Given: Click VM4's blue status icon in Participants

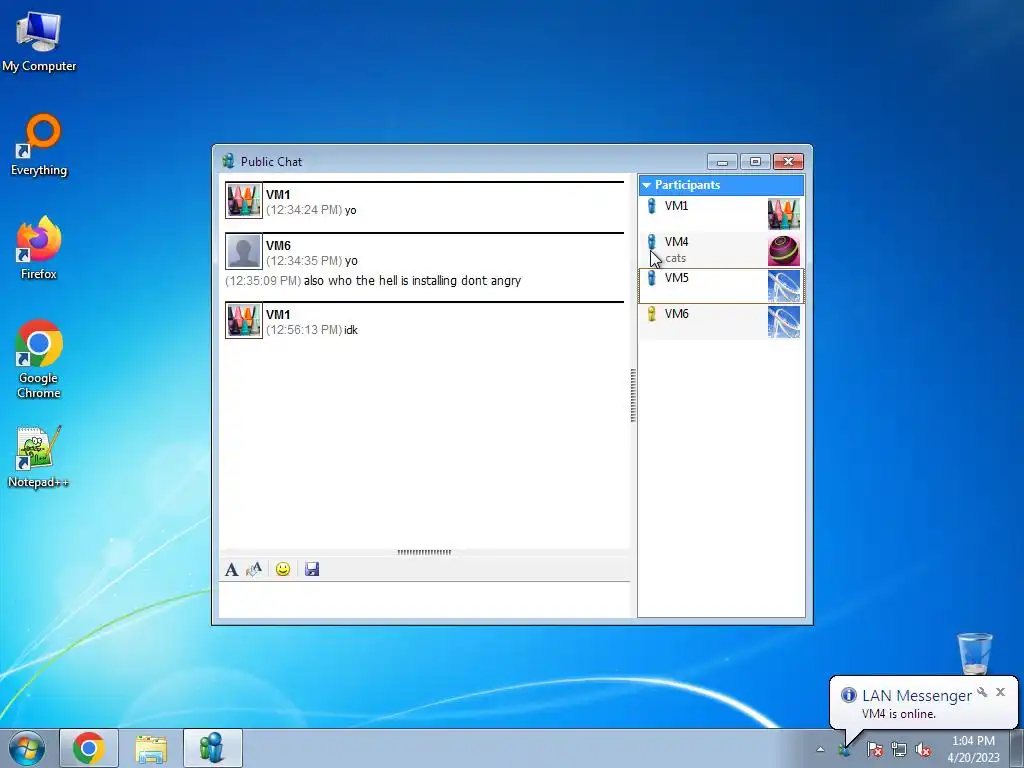Looking at the screenshot, I should pos(651,242).
